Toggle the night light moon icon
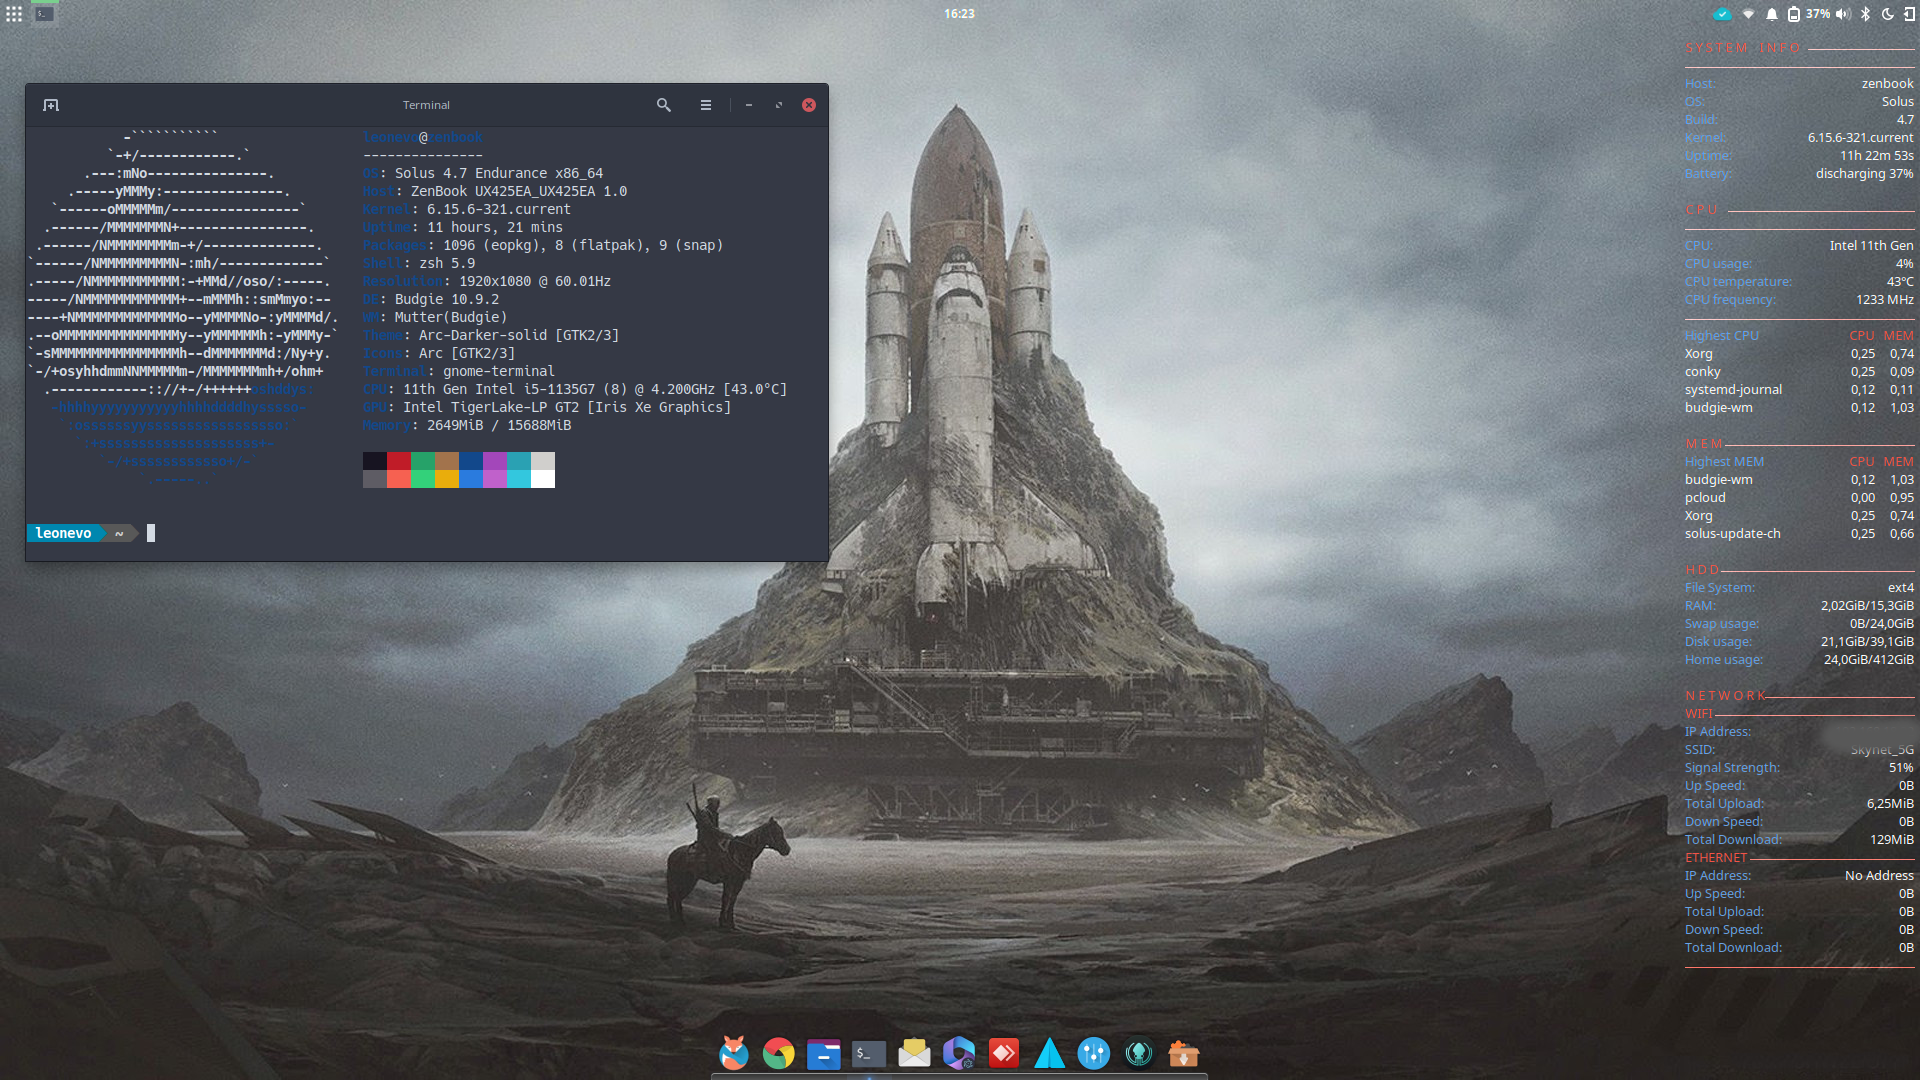Image resolution: width=1920 pixels, height=1080 pixels. point(1888,14)
